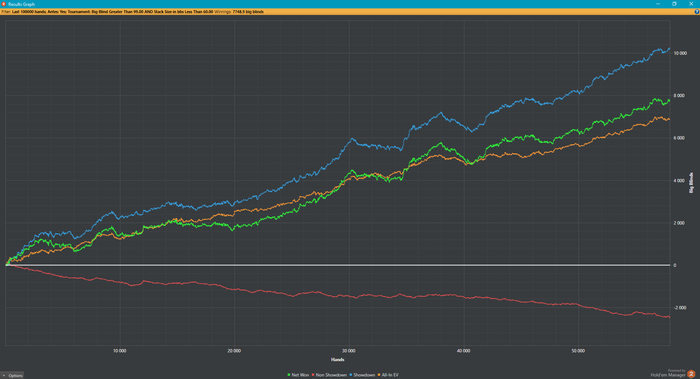Click the 50 000 x-axis value
This screenshot has height=379, width=700.
point(578,351)
